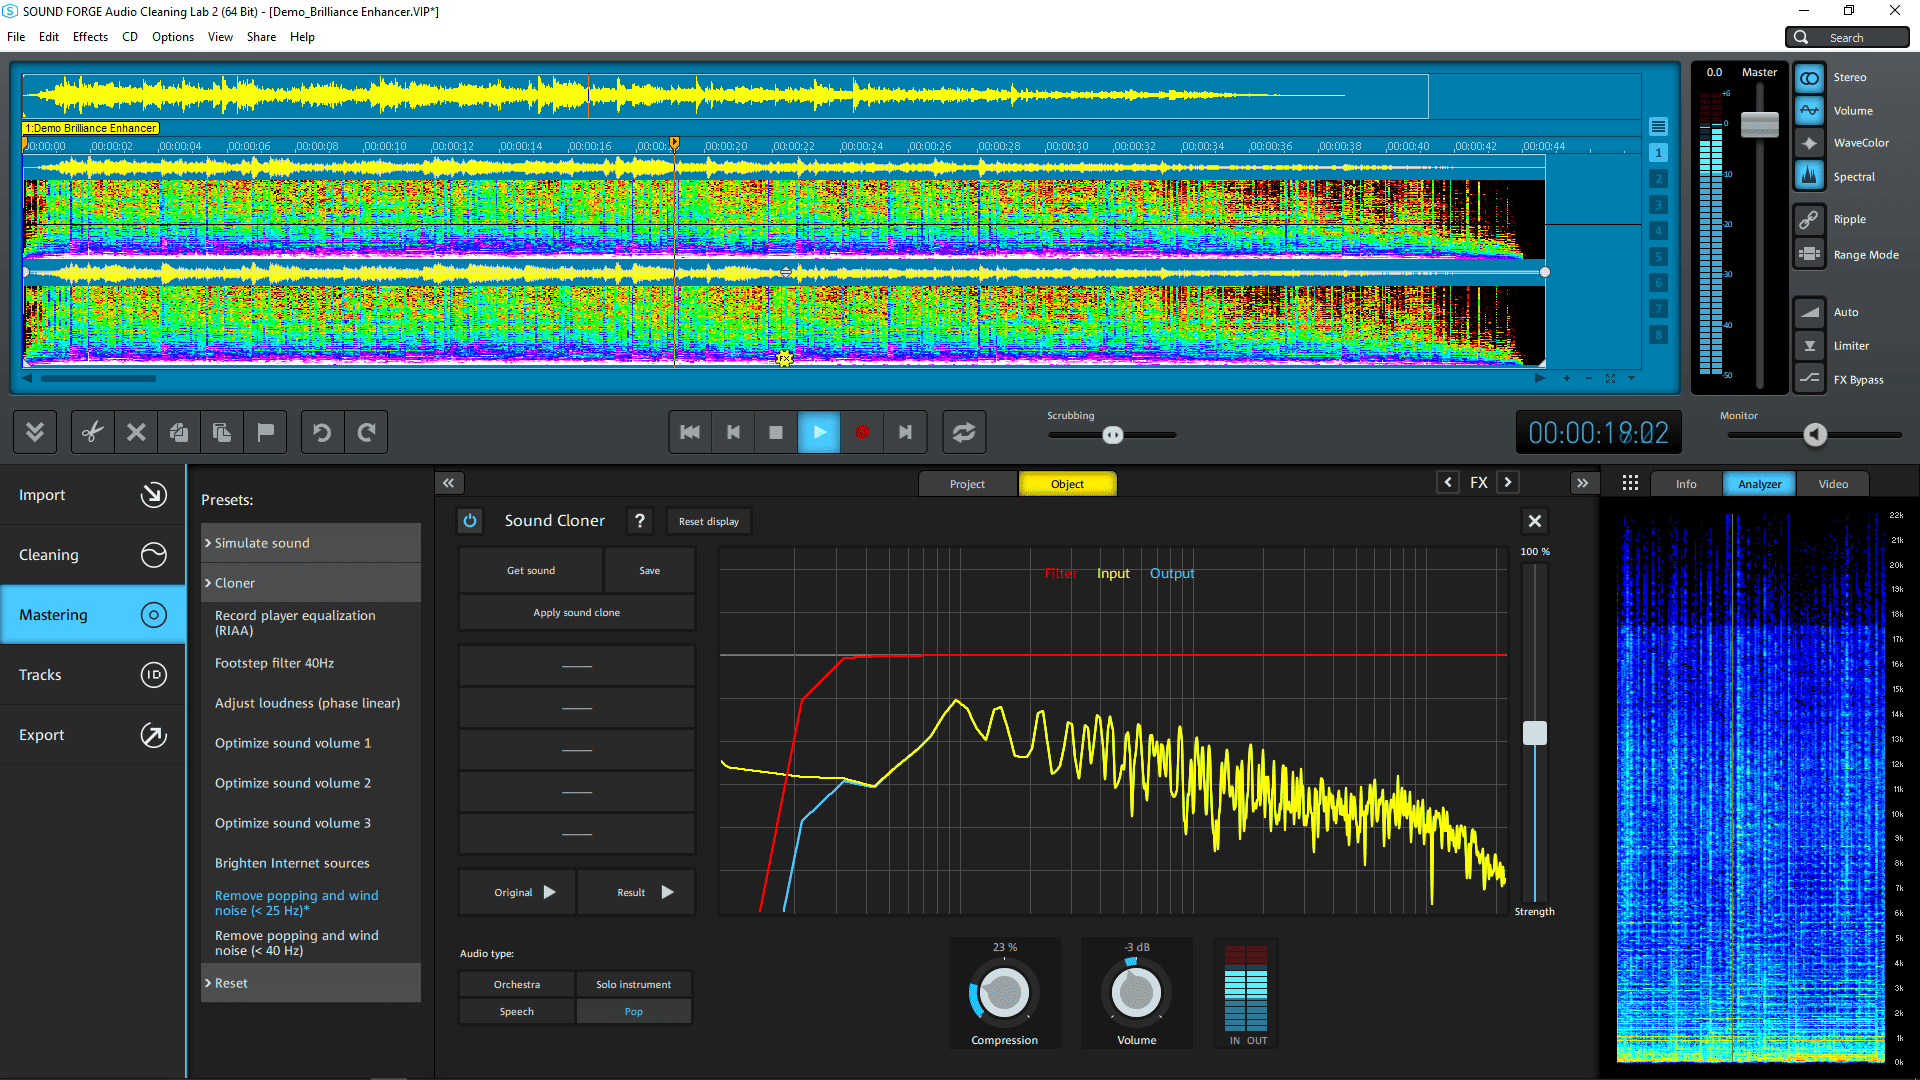Open Sound Cloner help question mark
The image size is (1920, 1080).
[x=640, y=521]
